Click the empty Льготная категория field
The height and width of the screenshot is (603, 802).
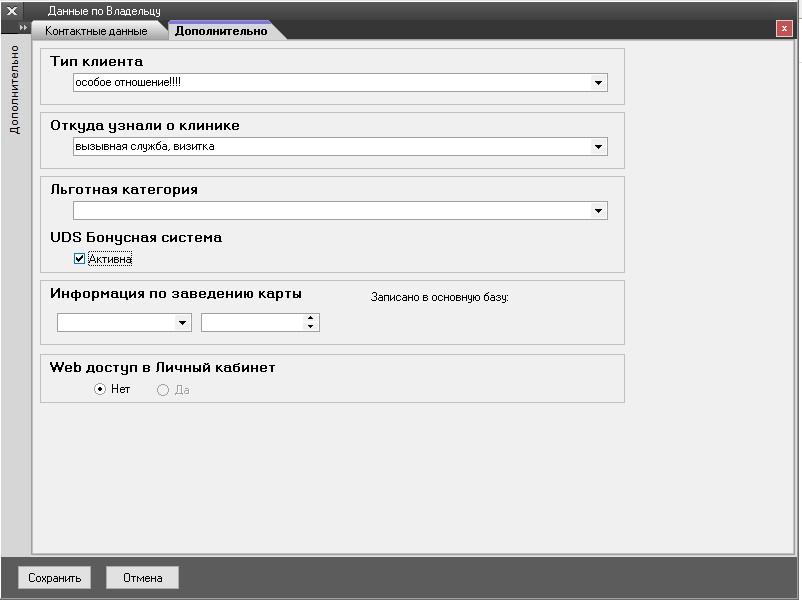coord(330,211)
